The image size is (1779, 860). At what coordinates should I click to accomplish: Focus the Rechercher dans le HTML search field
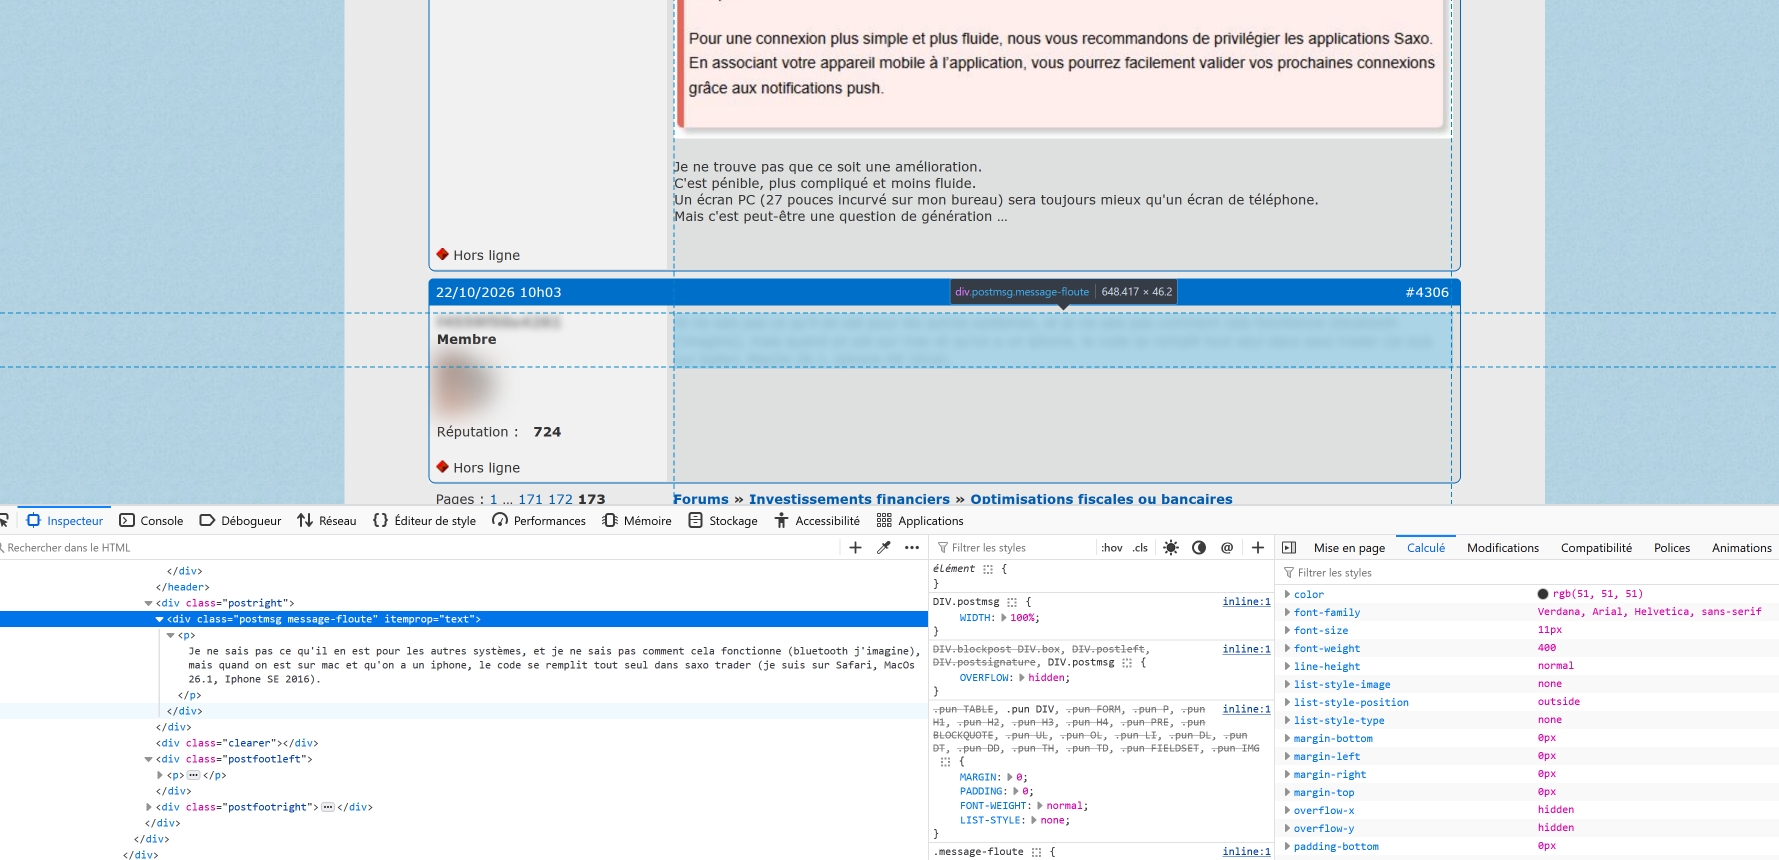click(x=420, y=547)
